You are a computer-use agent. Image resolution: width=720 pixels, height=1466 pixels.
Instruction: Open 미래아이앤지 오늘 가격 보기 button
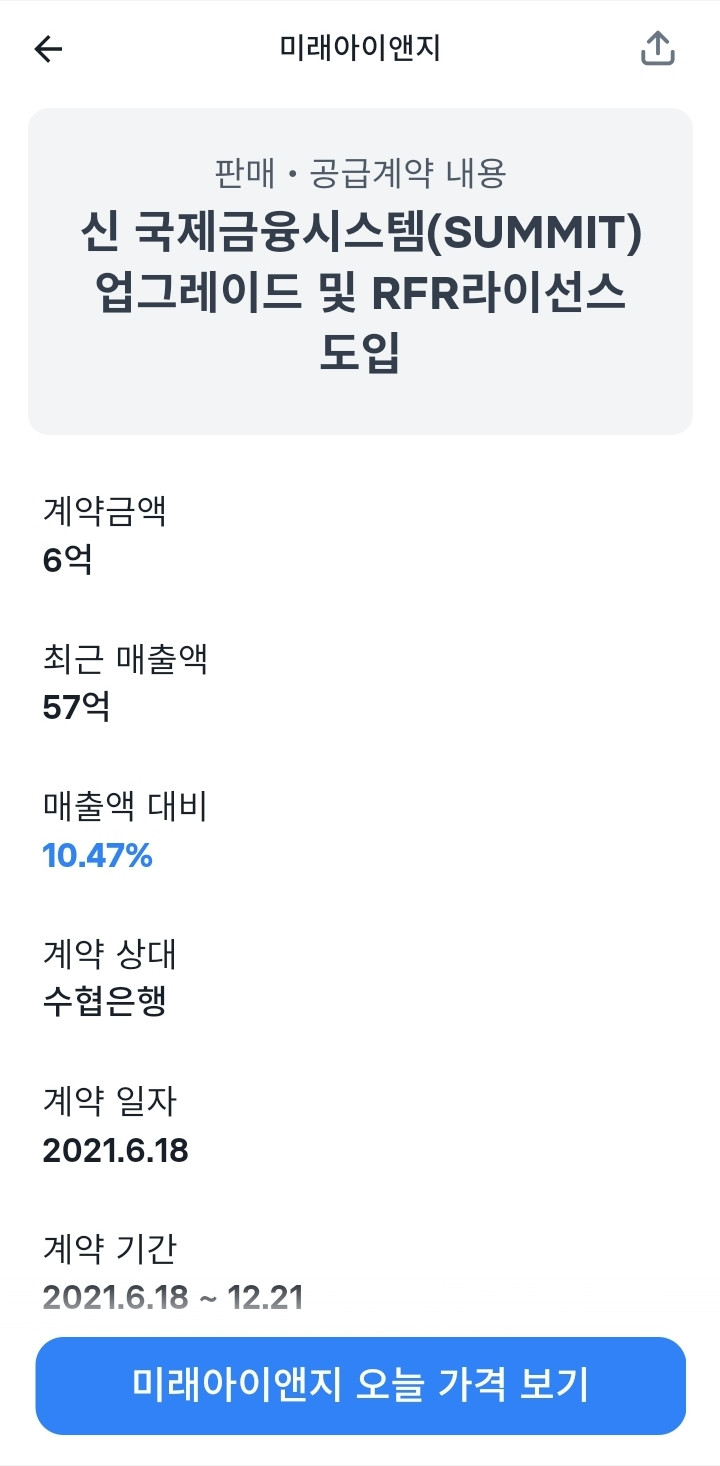pyautogui.click(x=360, y=1385)
